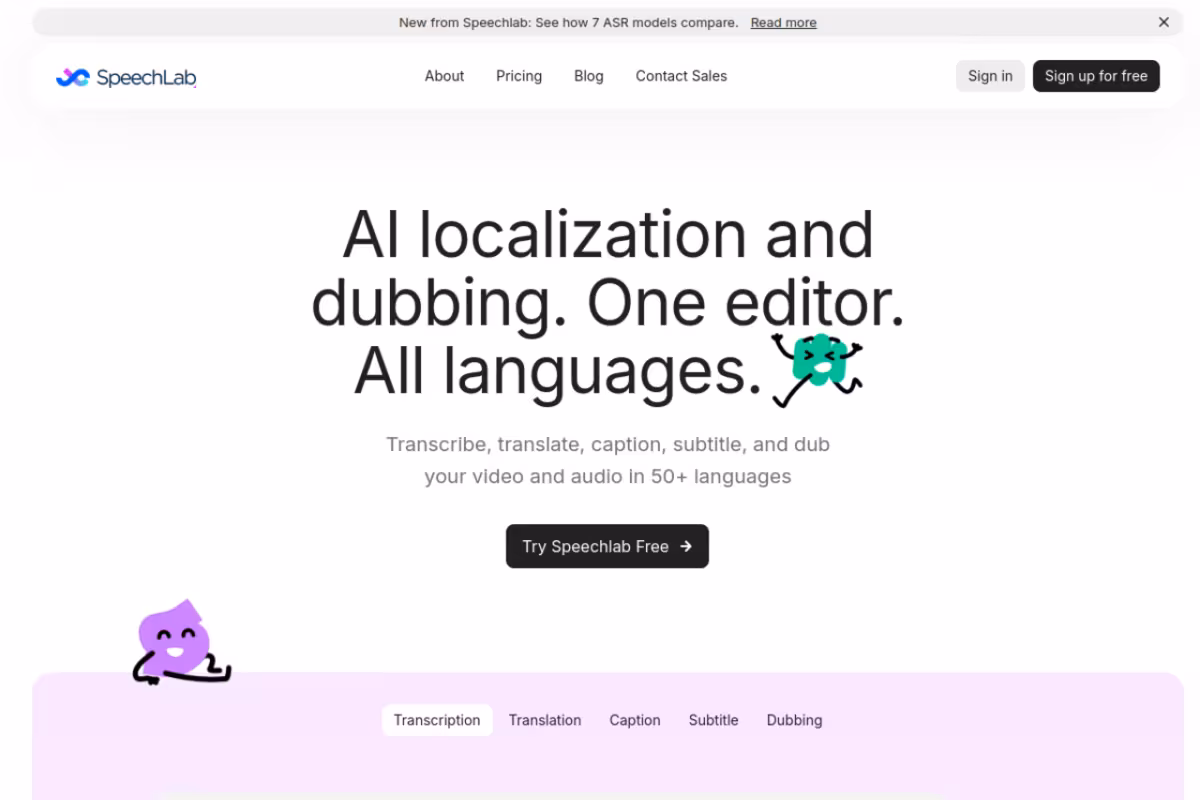Select the Transcription tab

pos(437,720)
